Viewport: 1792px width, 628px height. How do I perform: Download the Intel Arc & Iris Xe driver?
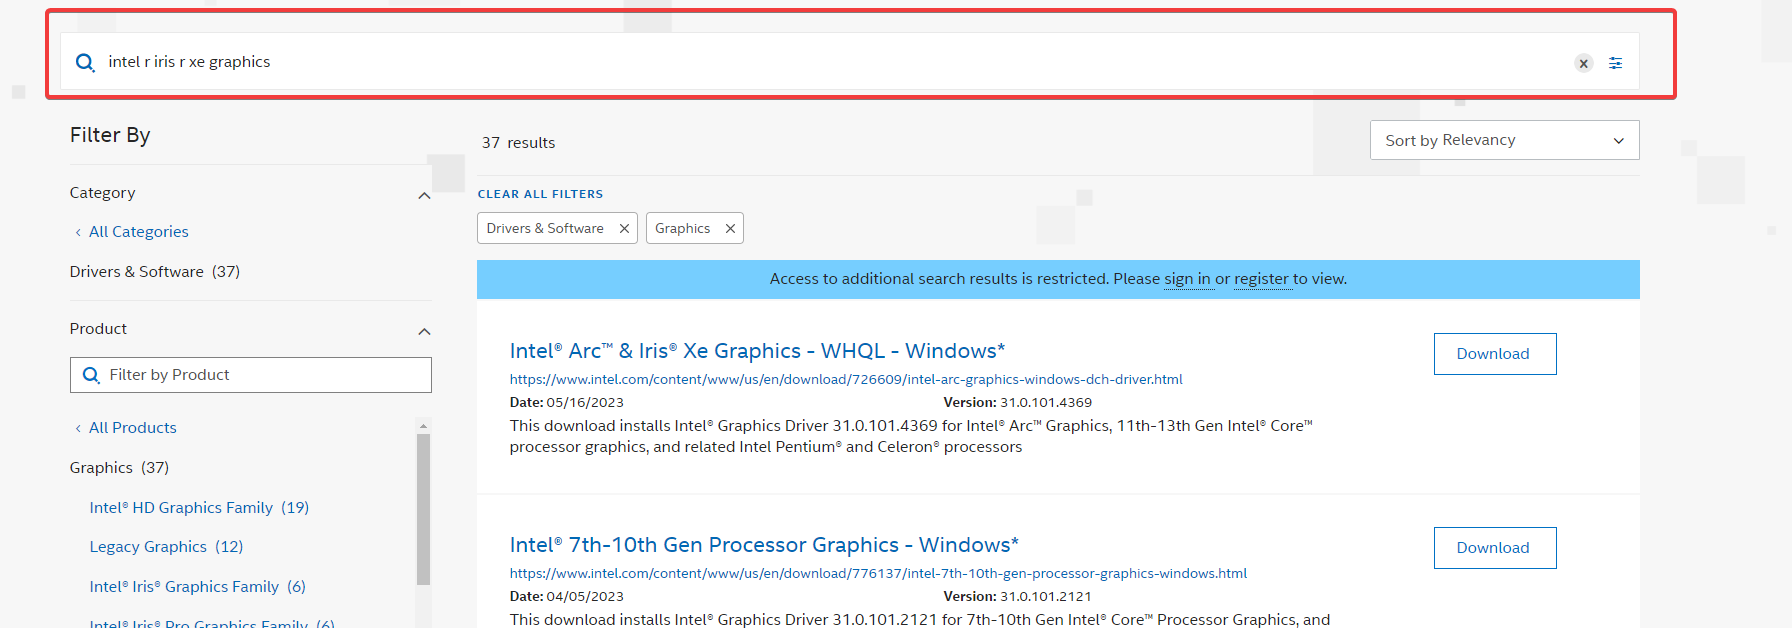point(1494,354)
